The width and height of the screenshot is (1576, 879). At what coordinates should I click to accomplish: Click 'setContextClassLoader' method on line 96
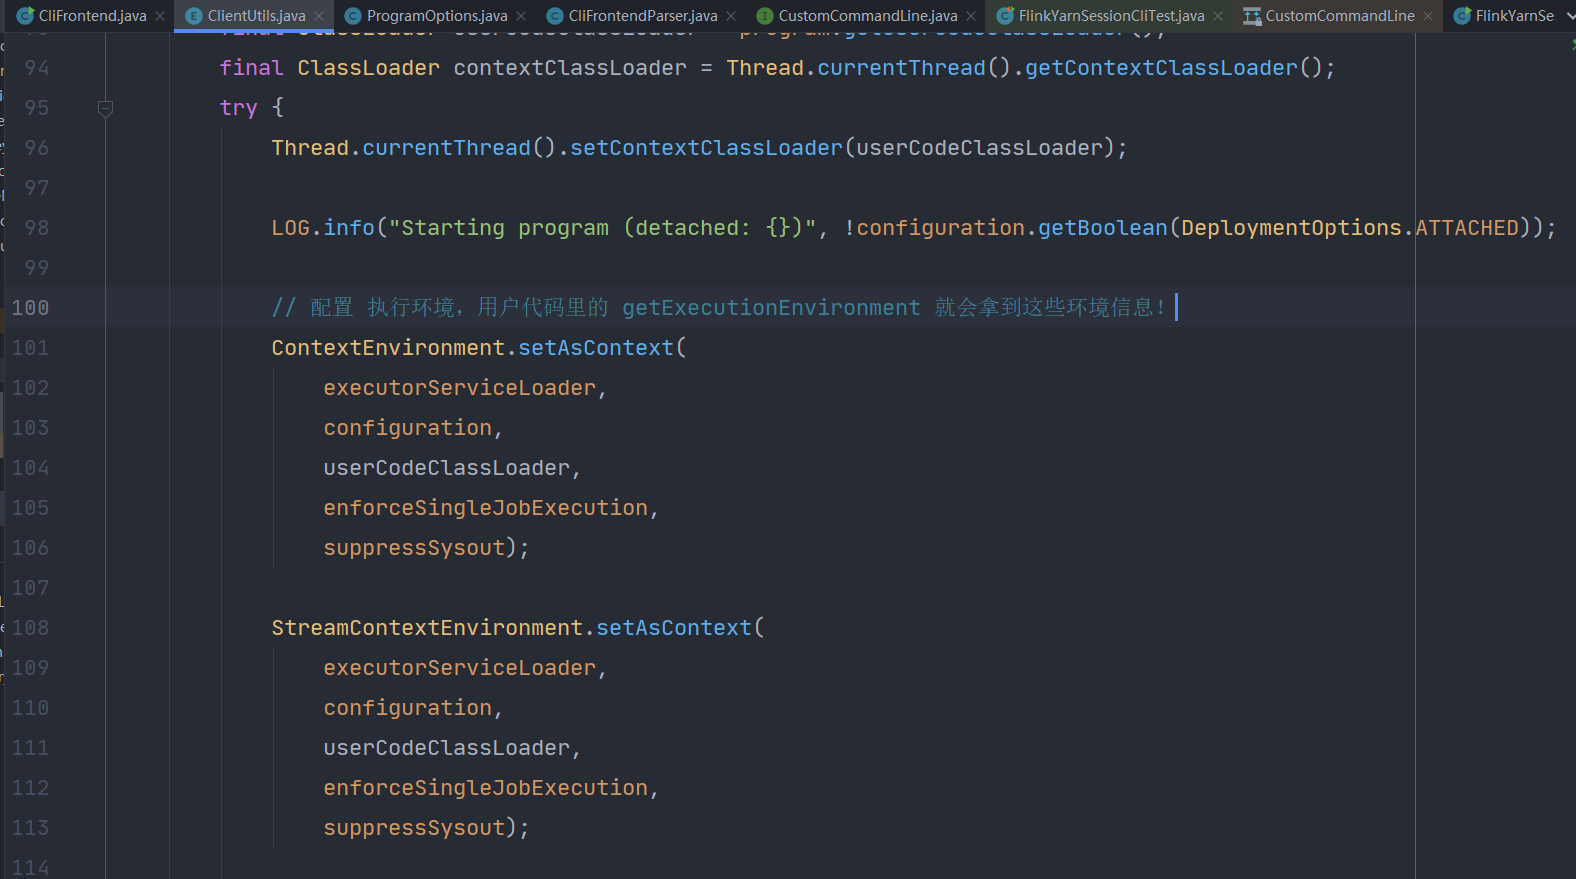(x=706, y=148)
